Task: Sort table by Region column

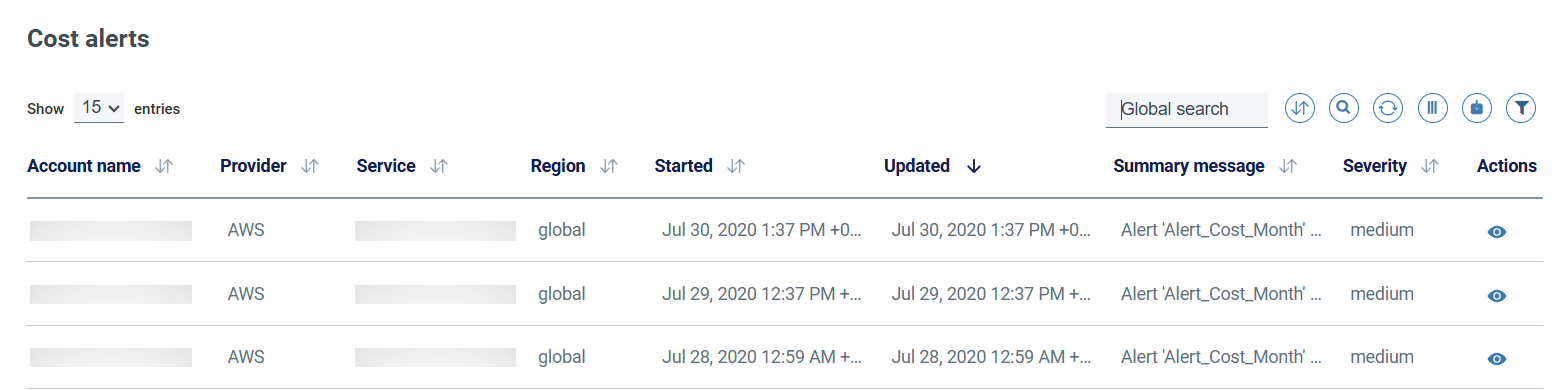Action: 608,167
